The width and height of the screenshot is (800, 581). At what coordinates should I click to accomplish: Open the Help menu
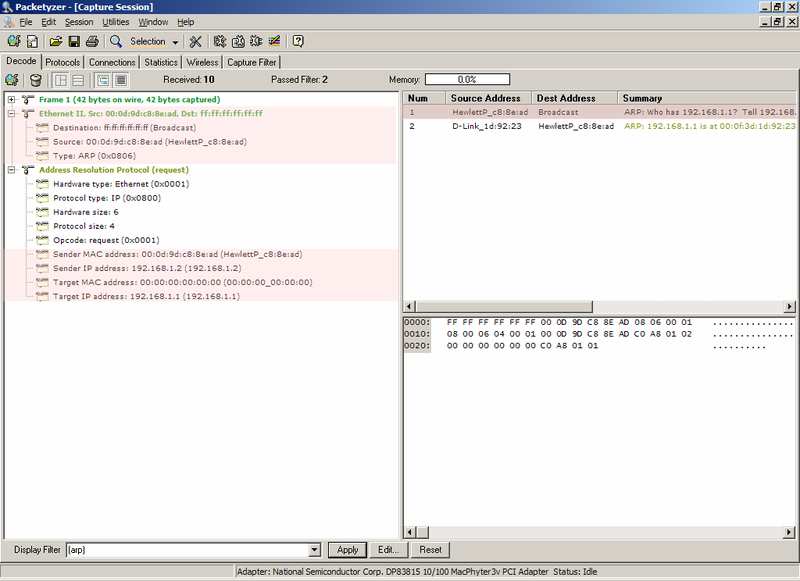click(186, 22)
